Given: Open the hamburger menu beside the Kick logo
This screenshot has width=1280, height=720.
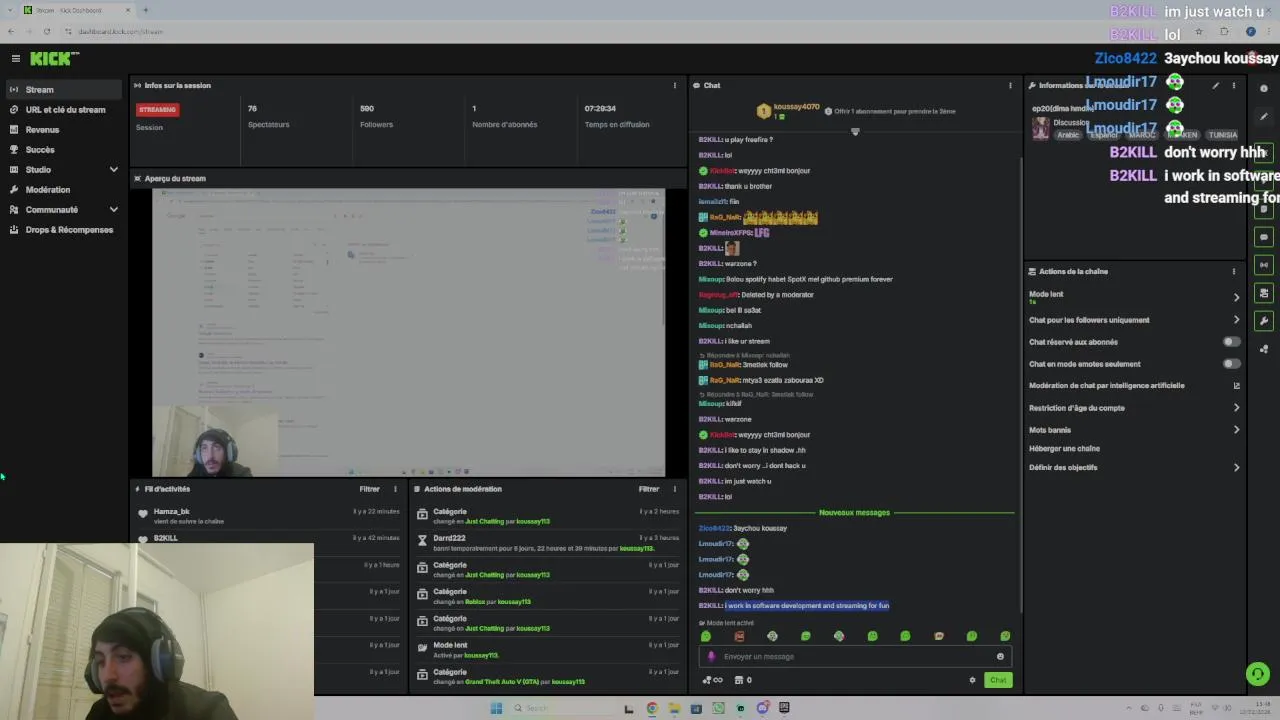Looking at the screenshot, I should [15, 59].
